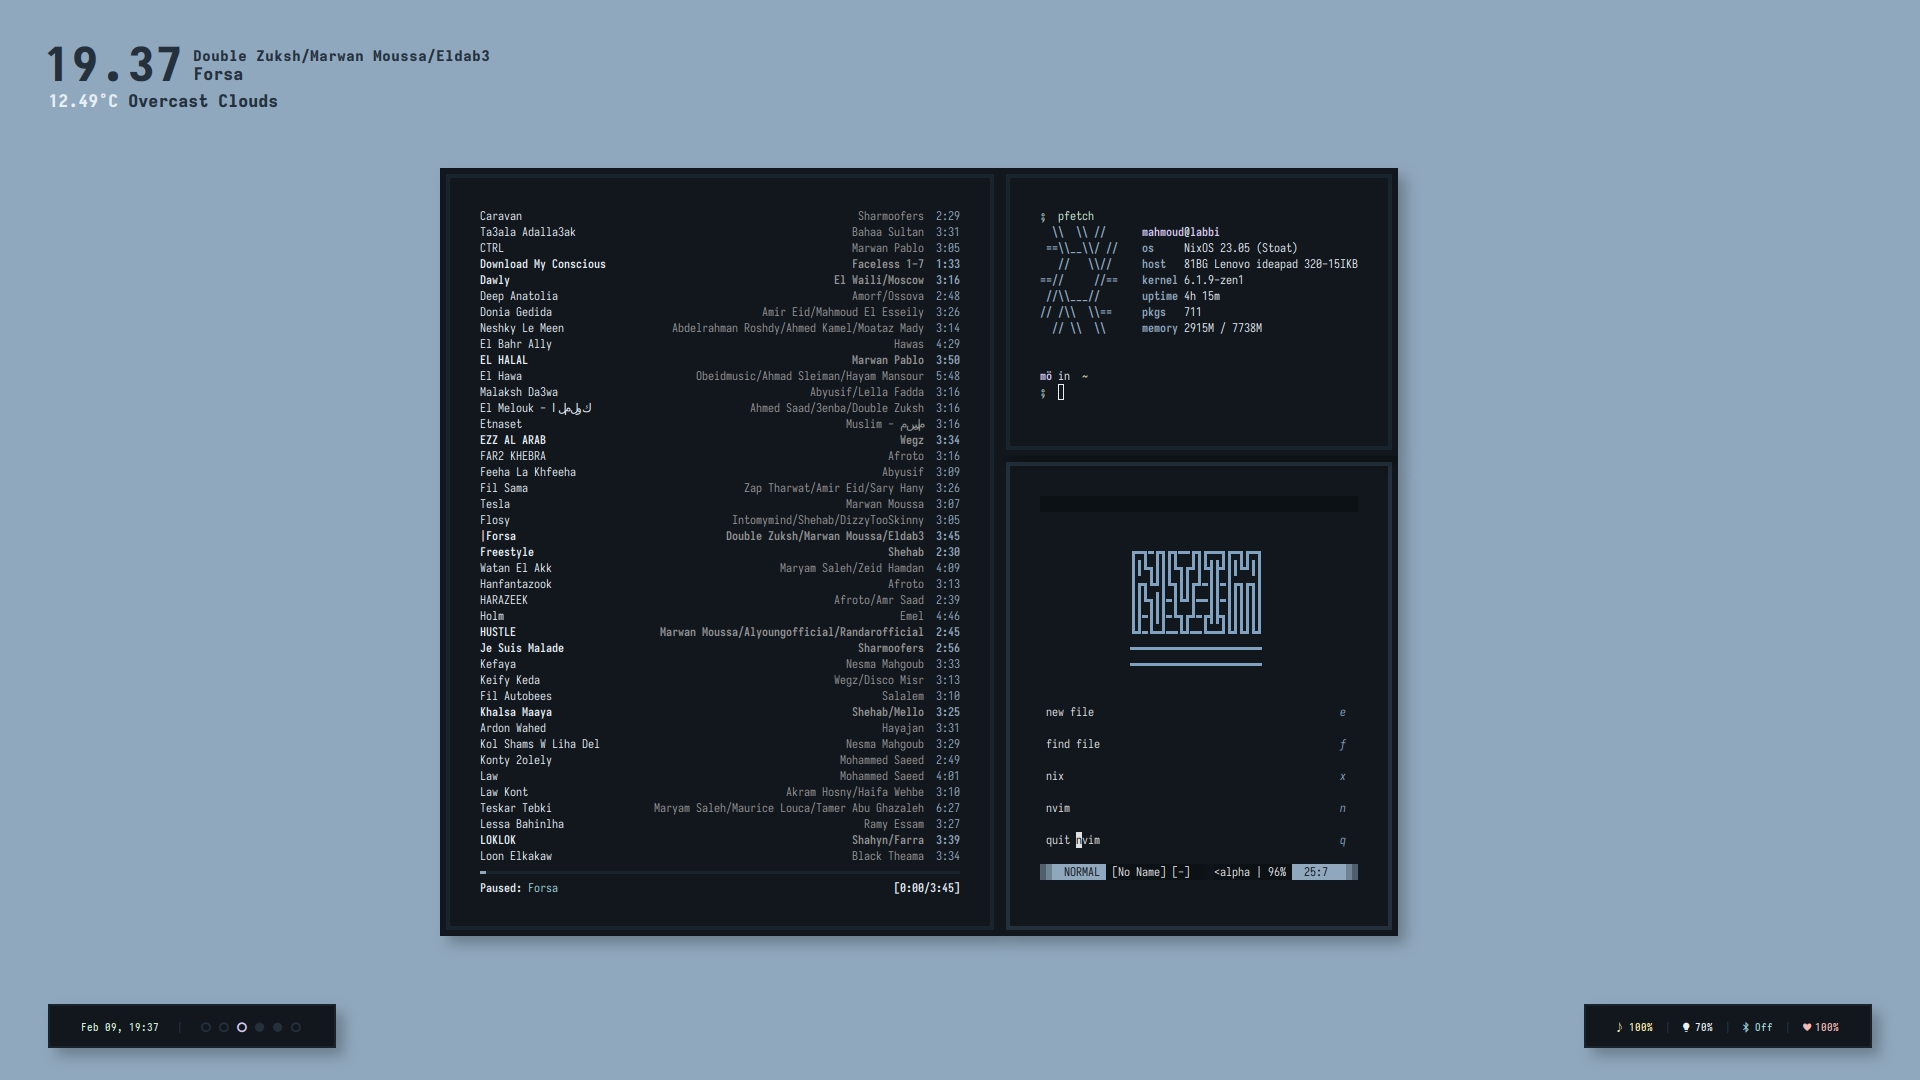Resume playback by clicking Paused: Forsa

point(518,888)
